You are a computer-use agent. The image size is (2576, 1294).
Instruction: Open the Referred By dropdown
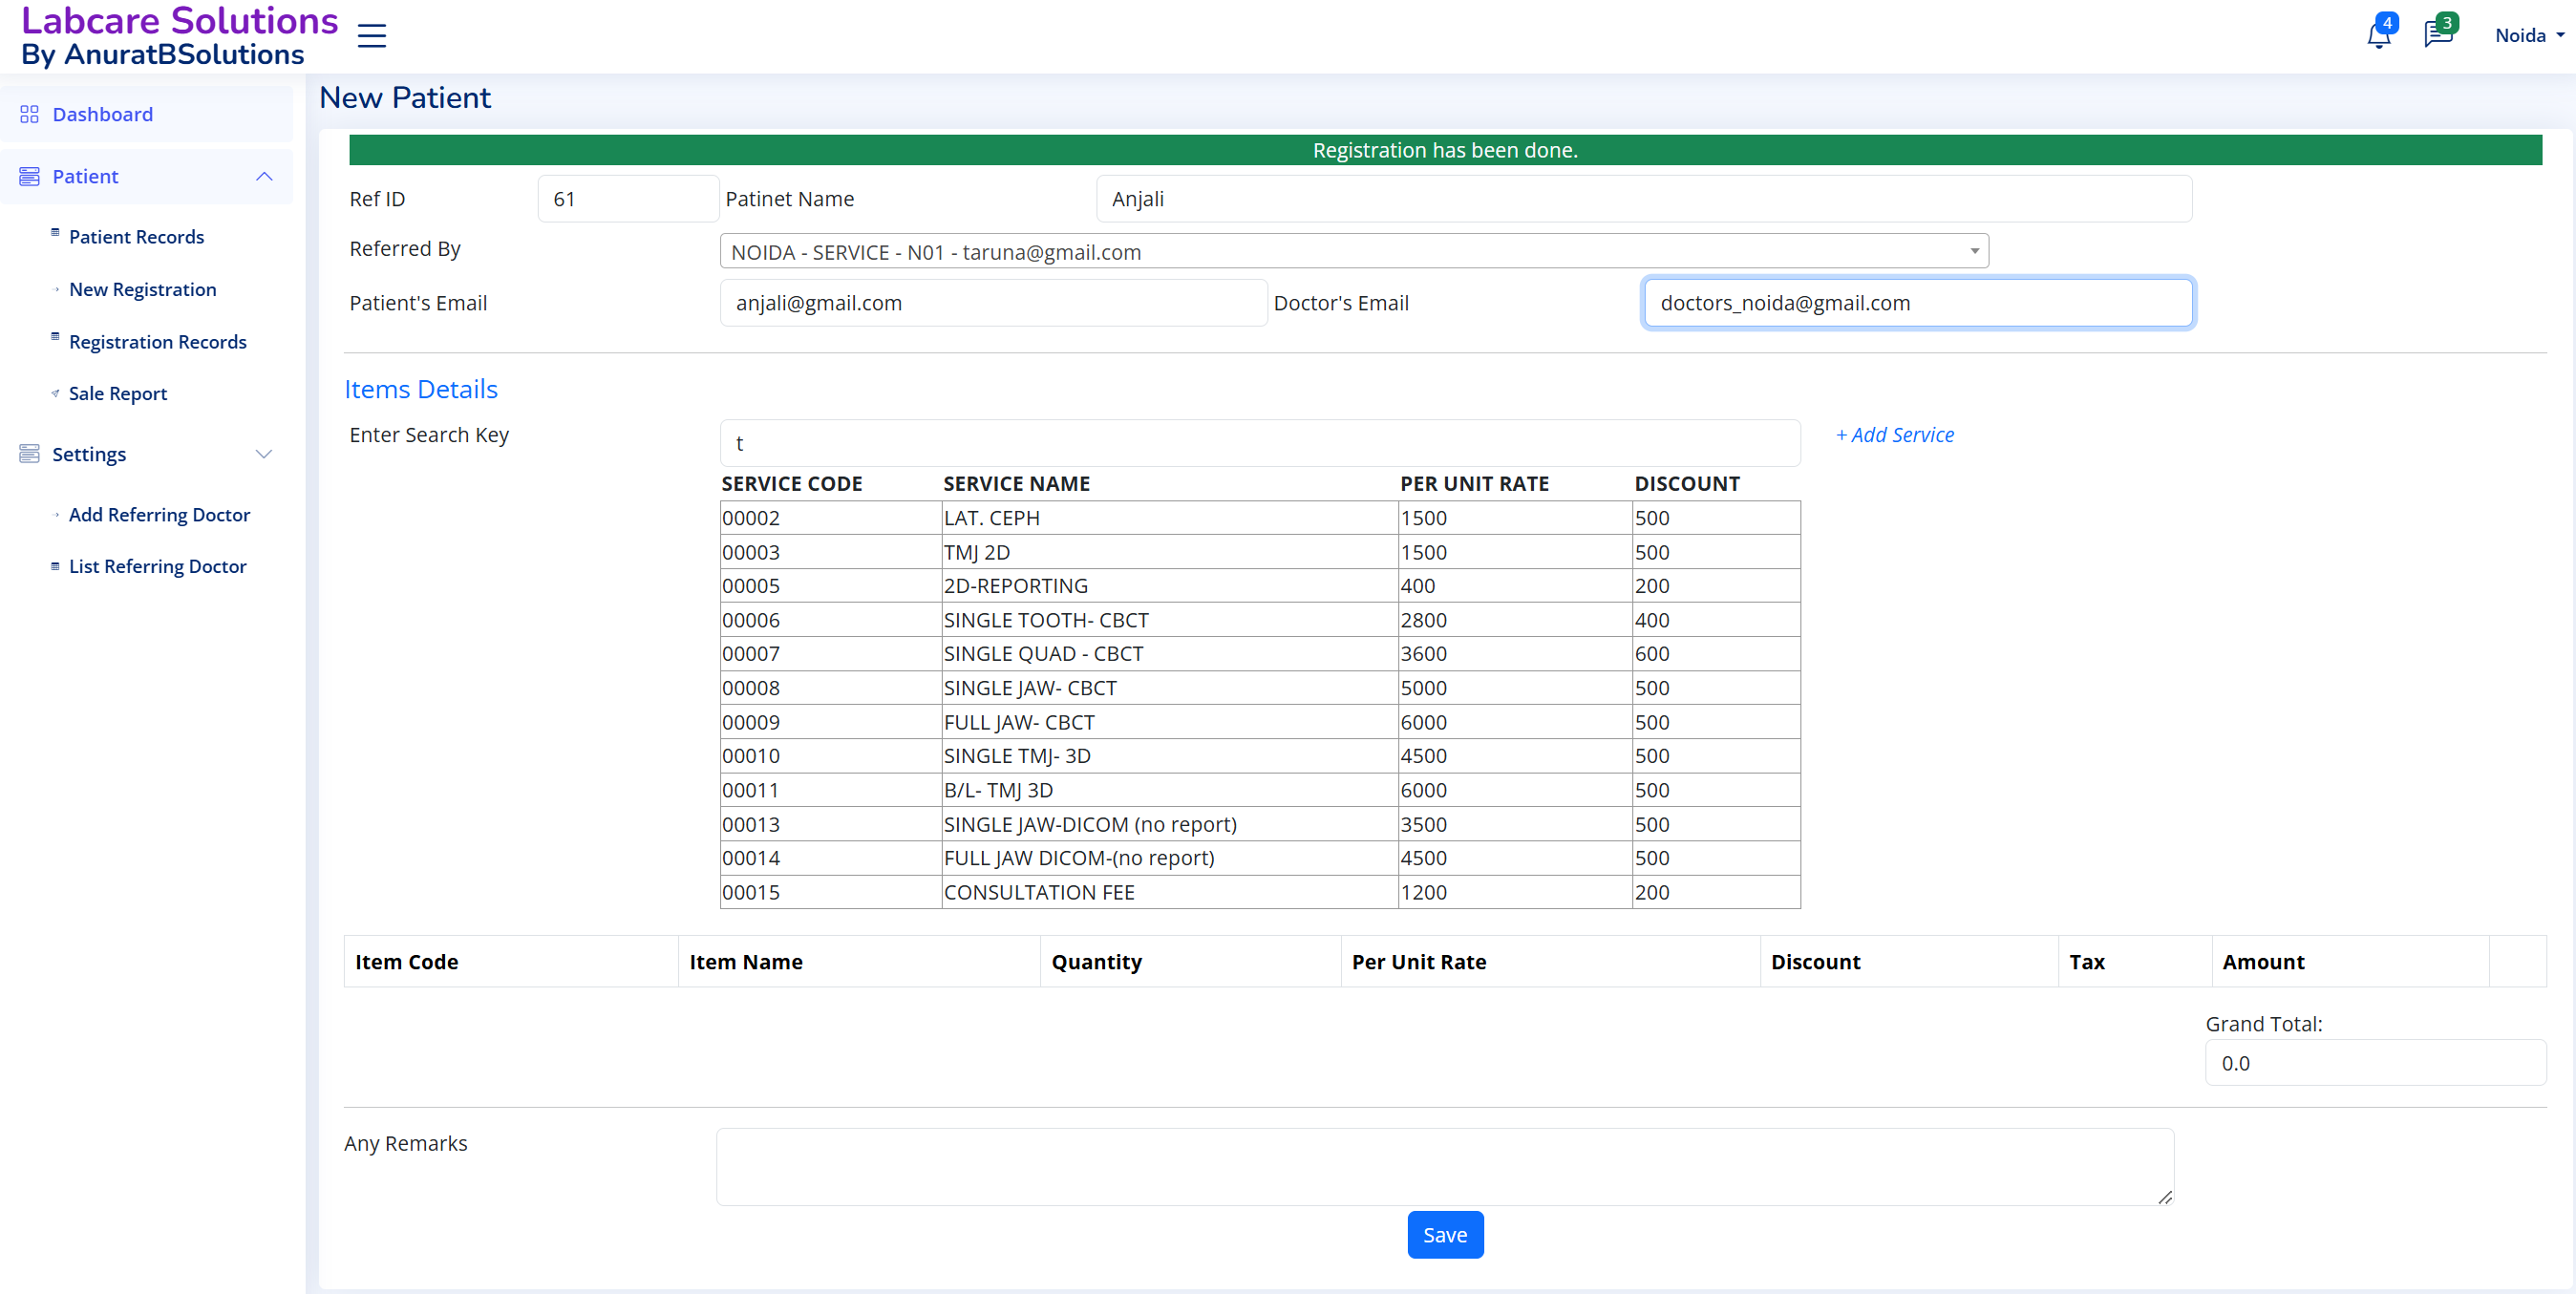click(x=1354, y=252)
